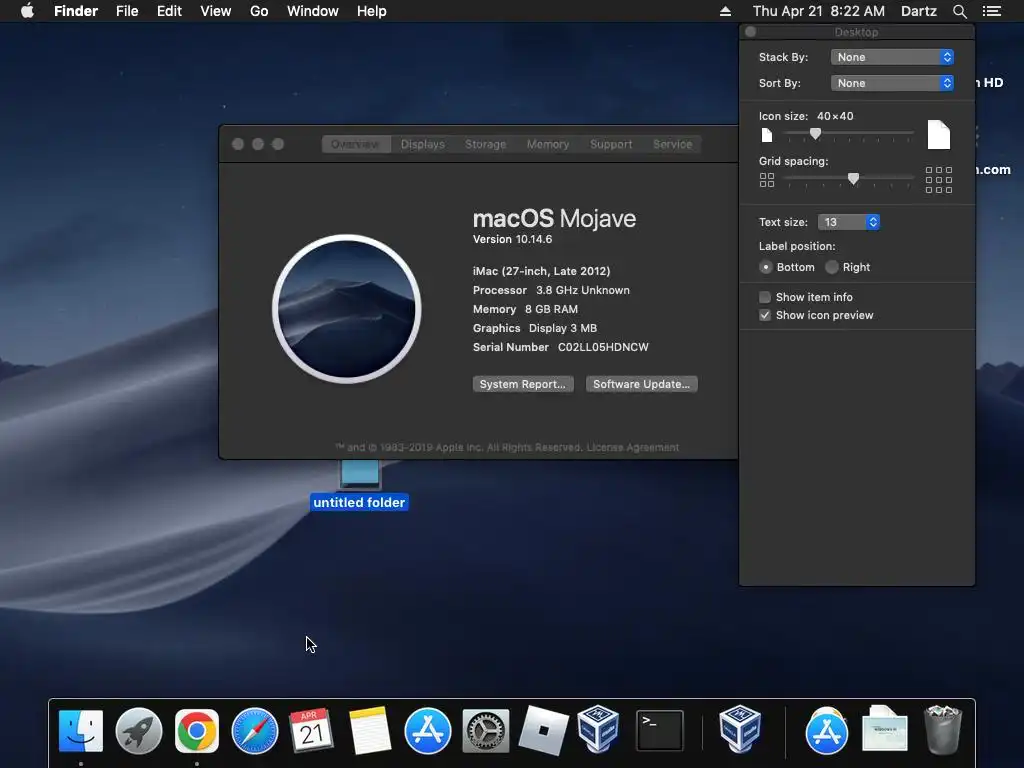The image size is (1024, 768).
Task: Click the eject icon in menu bar
Action: [x=725, y=11]
